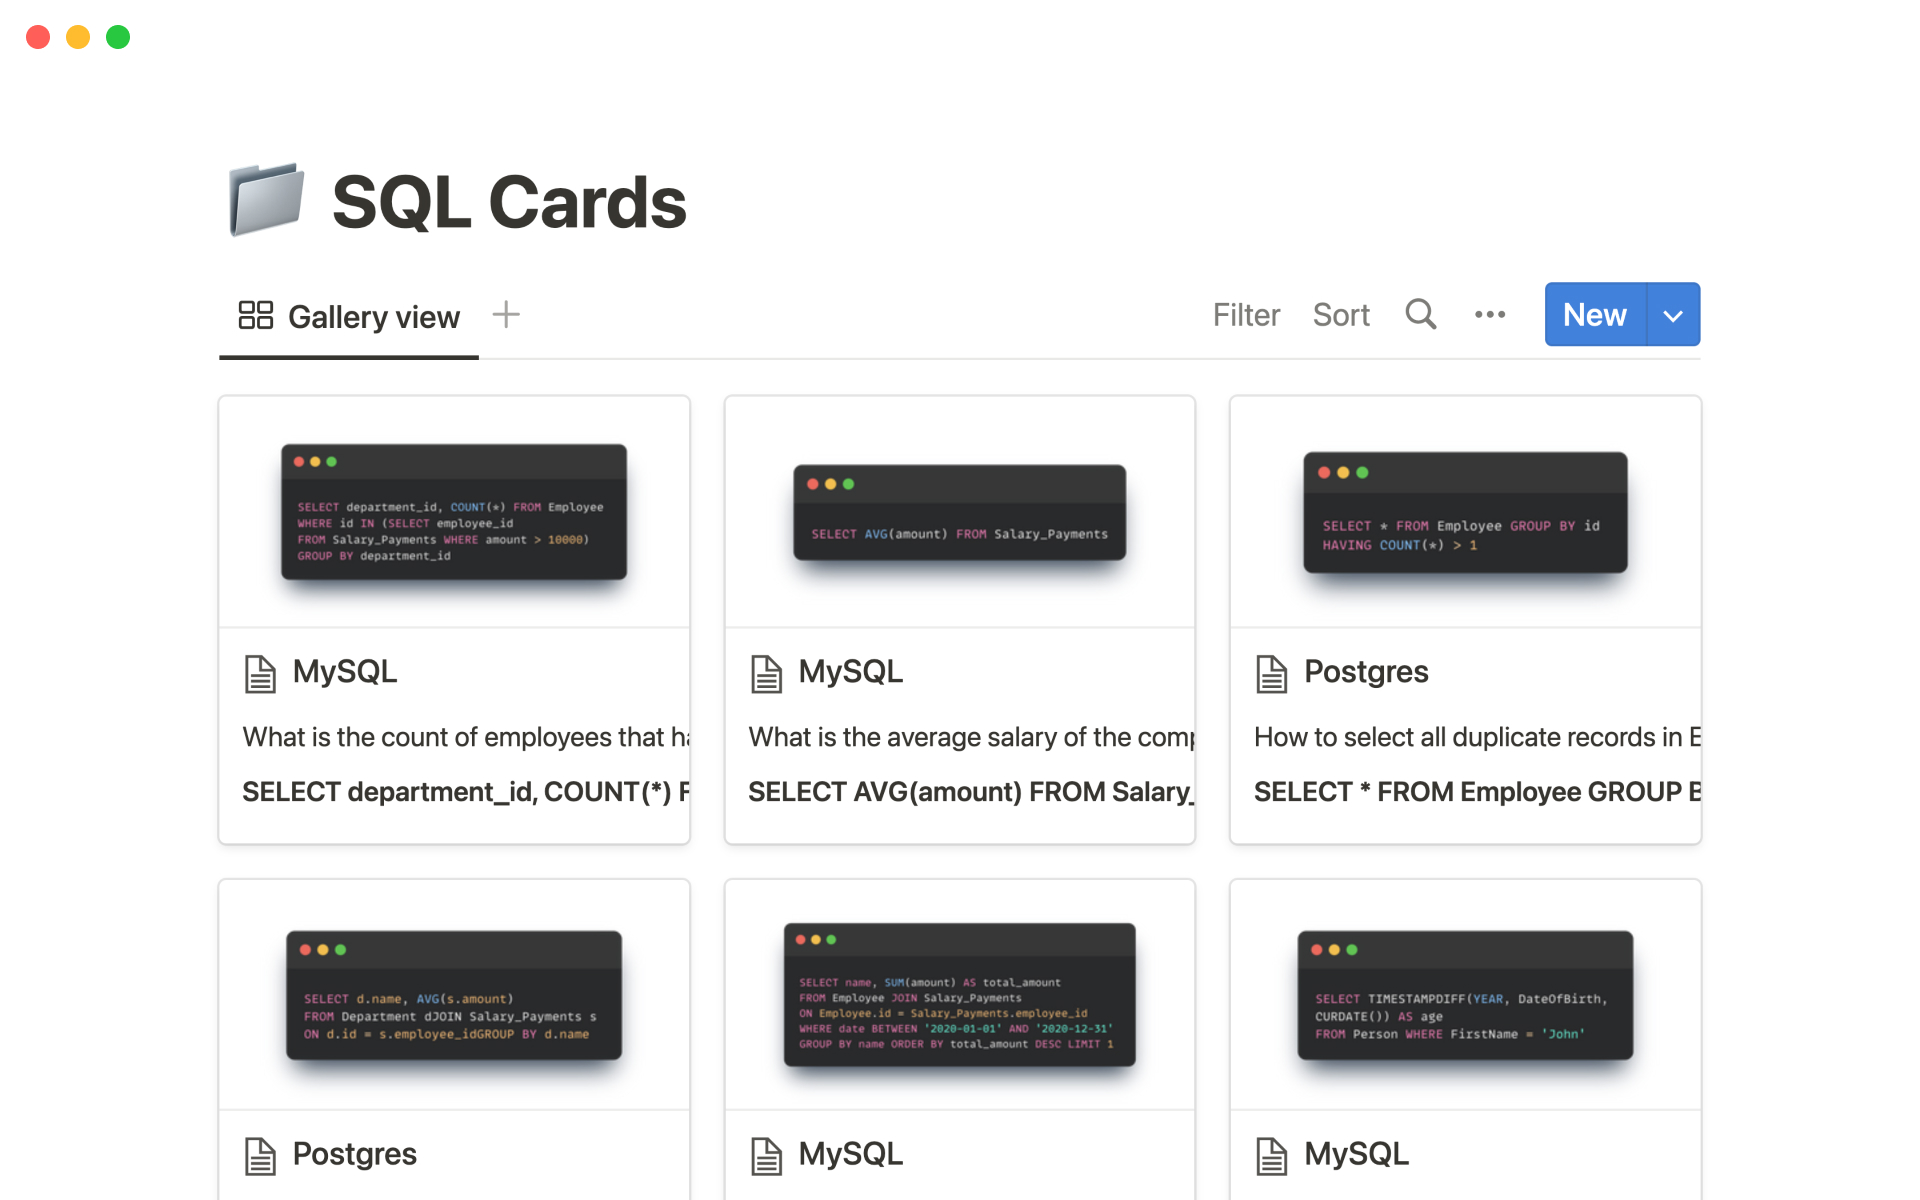The height and width of the screenshot is (1200, 1920).
Task: Open the TIMESTAMPDIFF code snippet thumbnail
Action: click(1464, 995)
